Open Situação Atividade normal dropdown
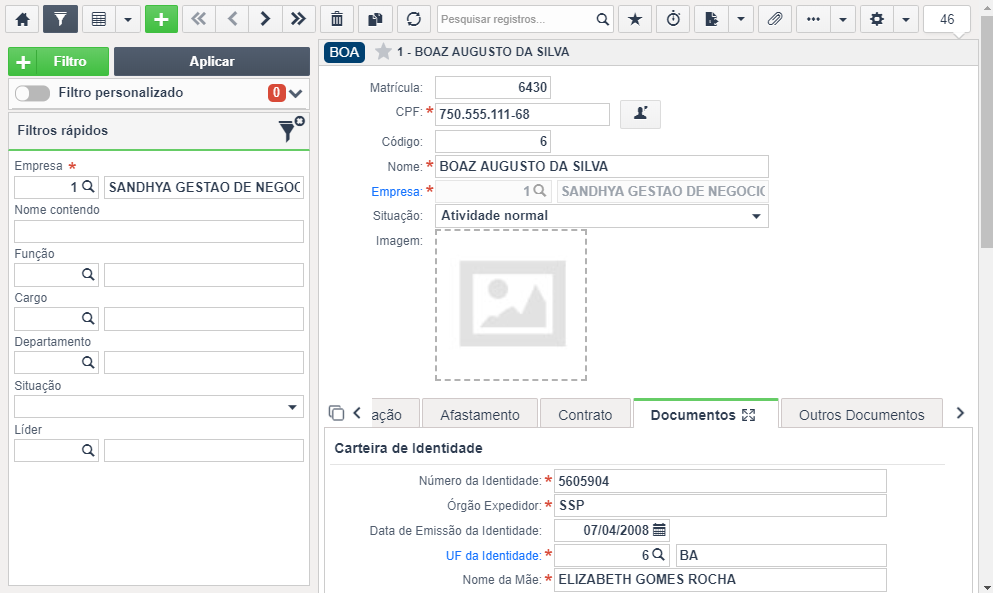This screenshot has height=593, width=993. click(x=602, y=216)
